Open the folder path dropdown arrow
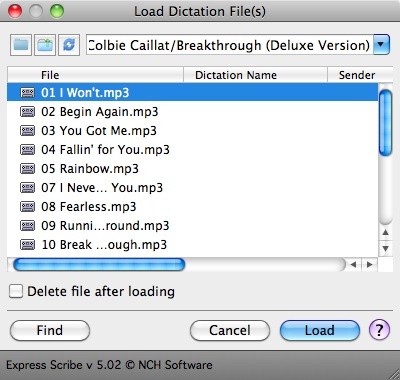The height and width of the screenshot is (380, 400). (381, 45)
